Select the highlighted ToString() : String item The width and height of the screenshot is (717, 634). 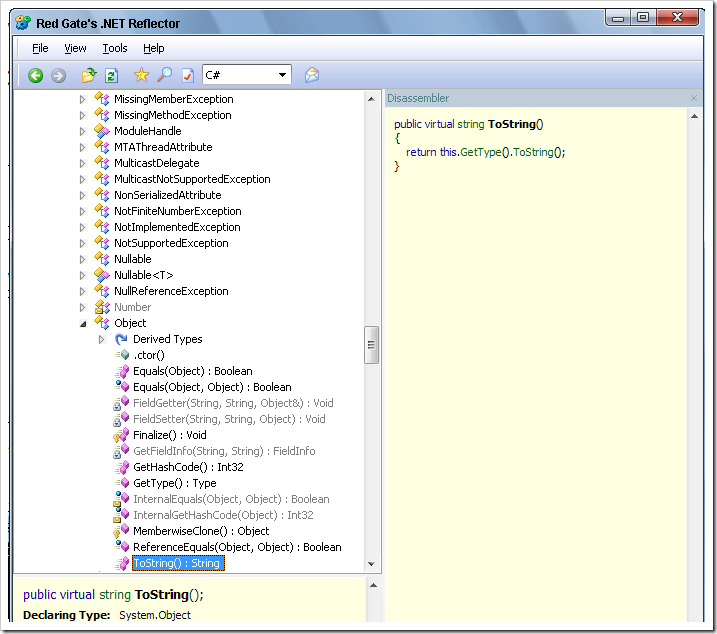coord(178,563)
